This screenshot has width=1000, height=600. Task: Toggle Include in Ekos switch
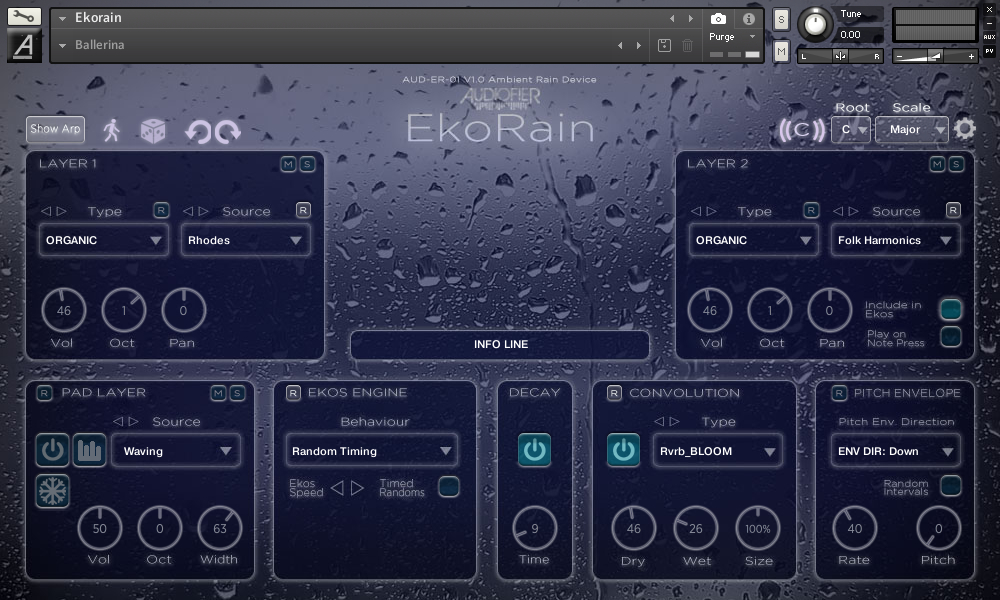pos(951,309)
